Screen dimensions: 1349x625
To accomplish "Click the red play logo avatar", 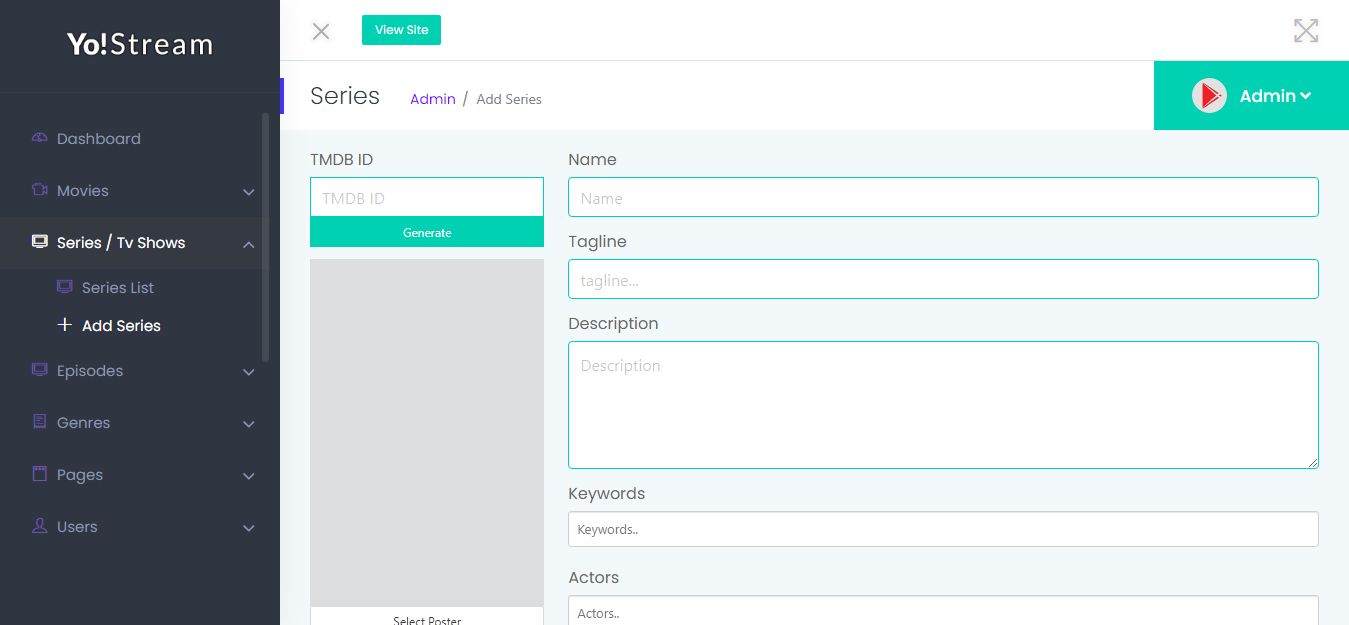I will coord(1209,96).
